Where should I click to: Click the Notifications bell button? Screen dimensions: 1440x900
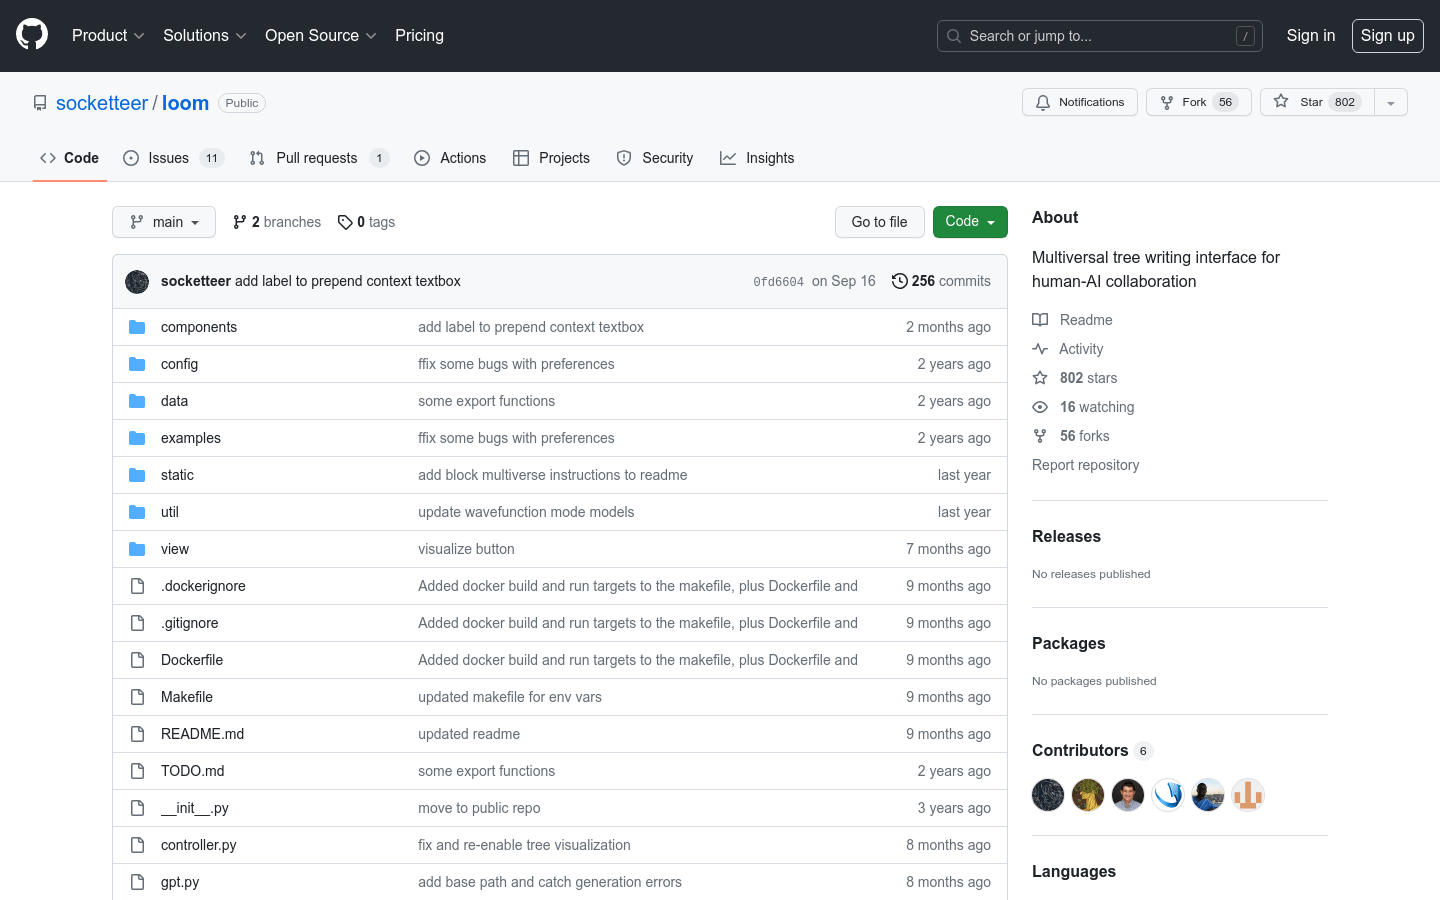tap(1079, 102)
